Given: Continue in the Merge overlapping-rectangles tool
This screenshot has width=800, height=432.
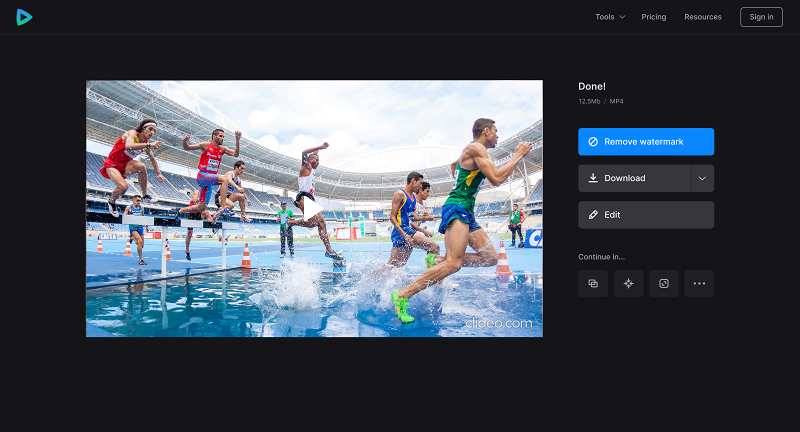Looking at the screenshot, I should 593,284.
